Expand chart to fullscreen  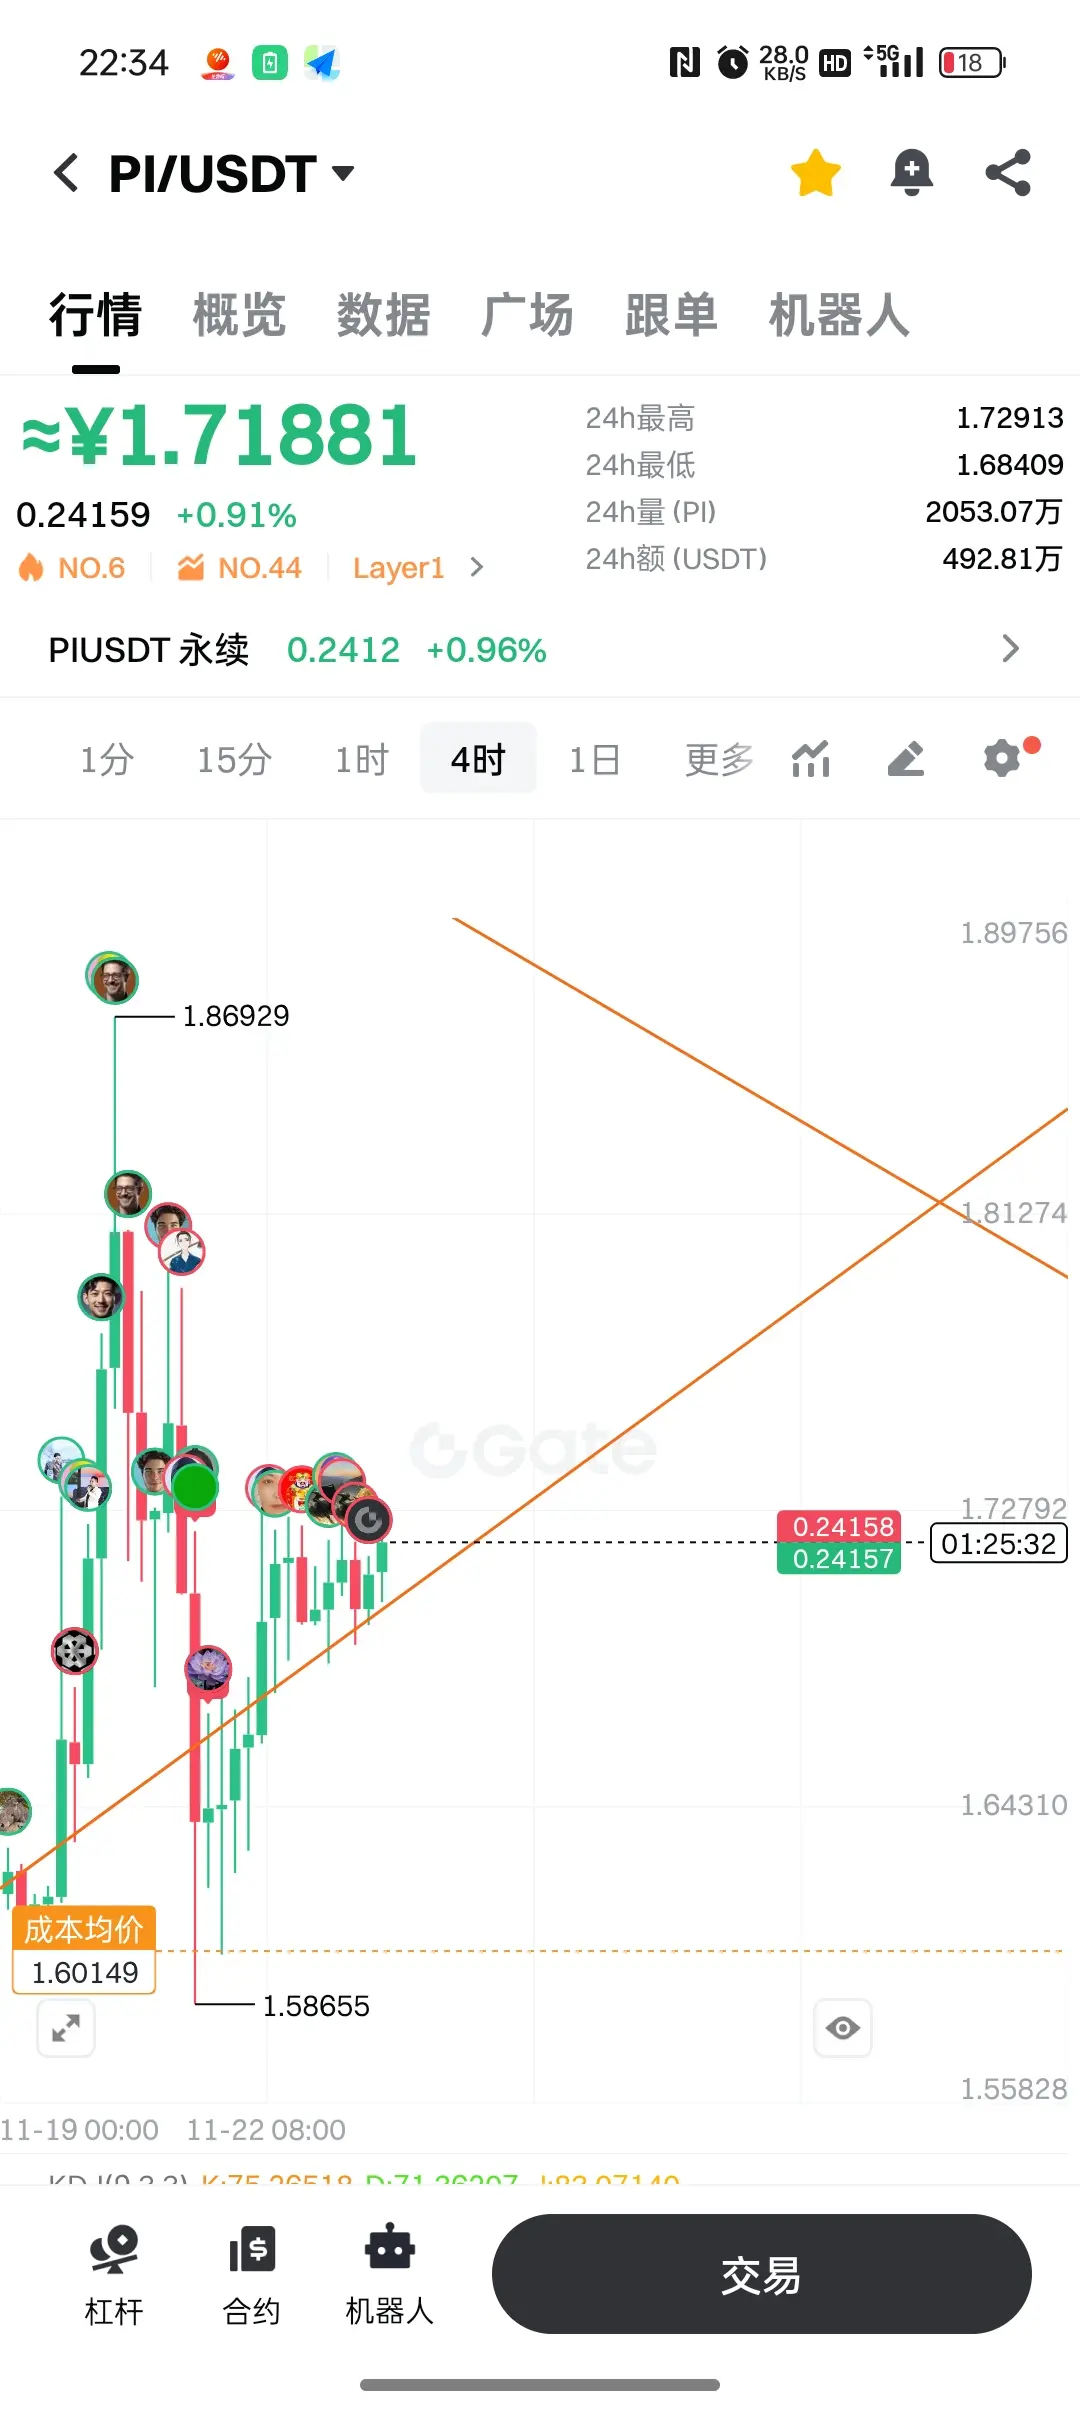pyautogui.click(x=66, y=2028)
